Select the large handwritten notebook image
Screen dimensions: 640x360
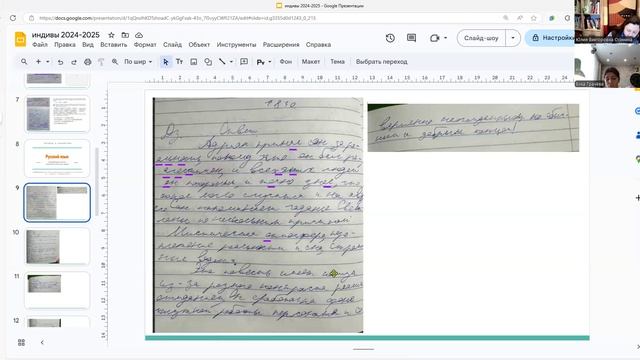[258, 215]
